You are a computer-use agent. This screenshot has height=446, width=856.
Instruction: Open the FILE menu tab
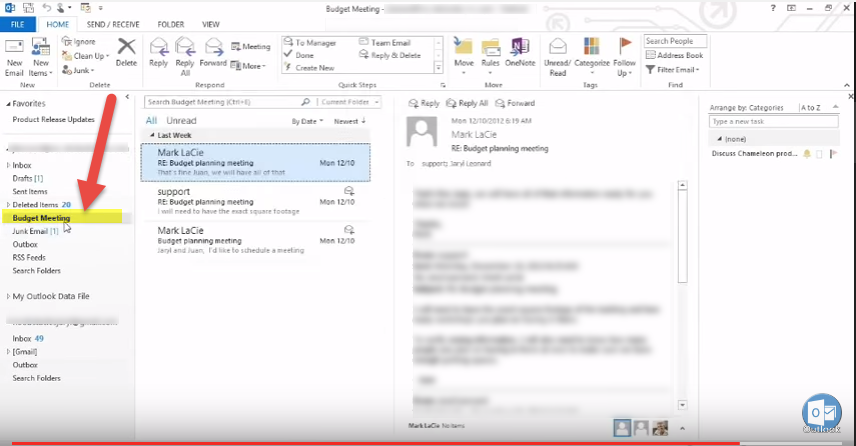tap(19, 23)
